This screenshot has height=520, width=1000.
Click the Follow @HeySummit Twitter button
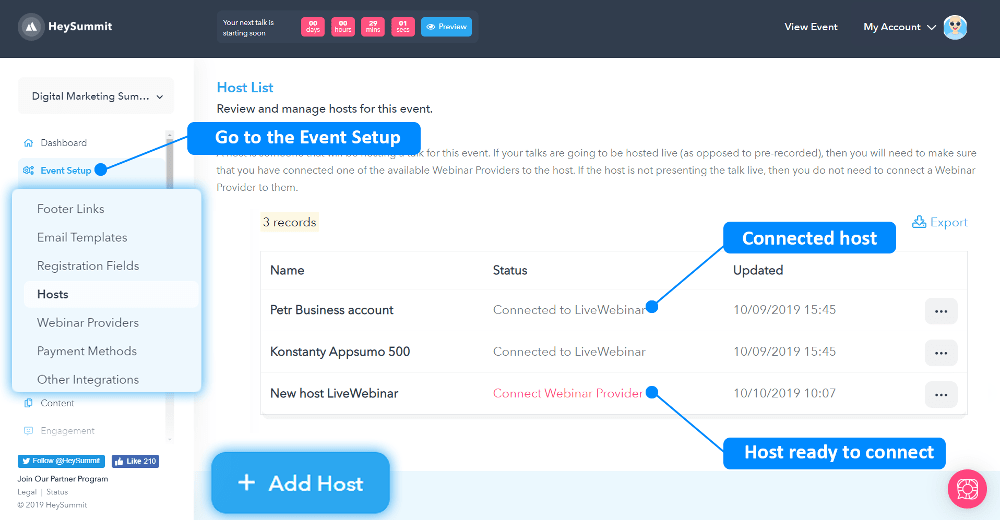tap(61, 461)
